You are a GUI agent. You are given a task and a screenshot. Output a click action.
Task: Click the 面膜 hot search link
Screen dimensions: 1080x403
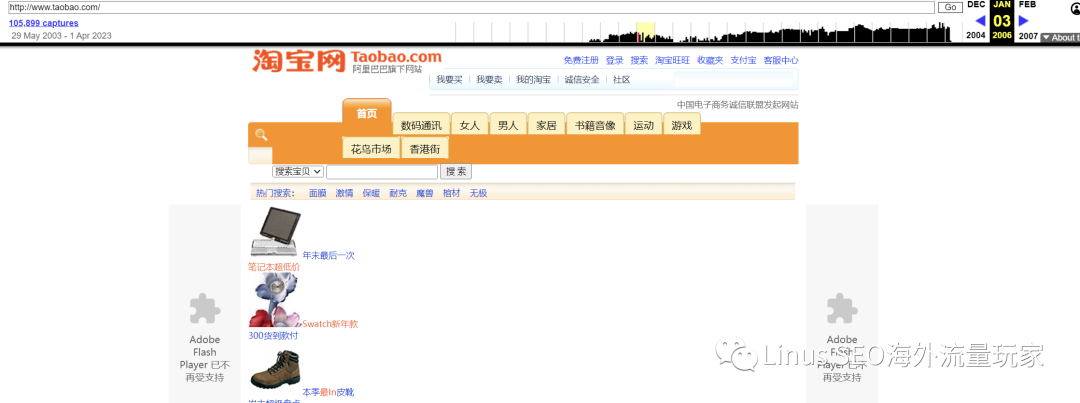click(318, 194)
